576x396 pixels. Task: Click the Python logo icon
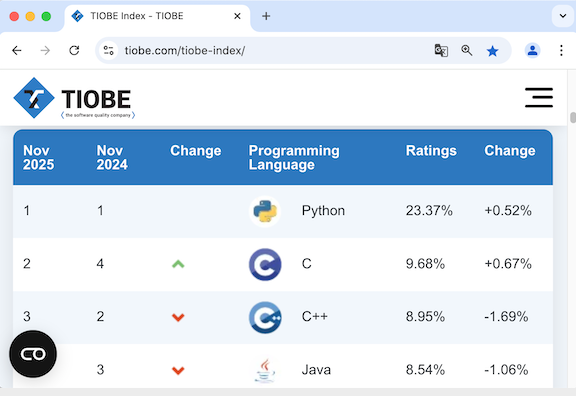tap(265, 211)
